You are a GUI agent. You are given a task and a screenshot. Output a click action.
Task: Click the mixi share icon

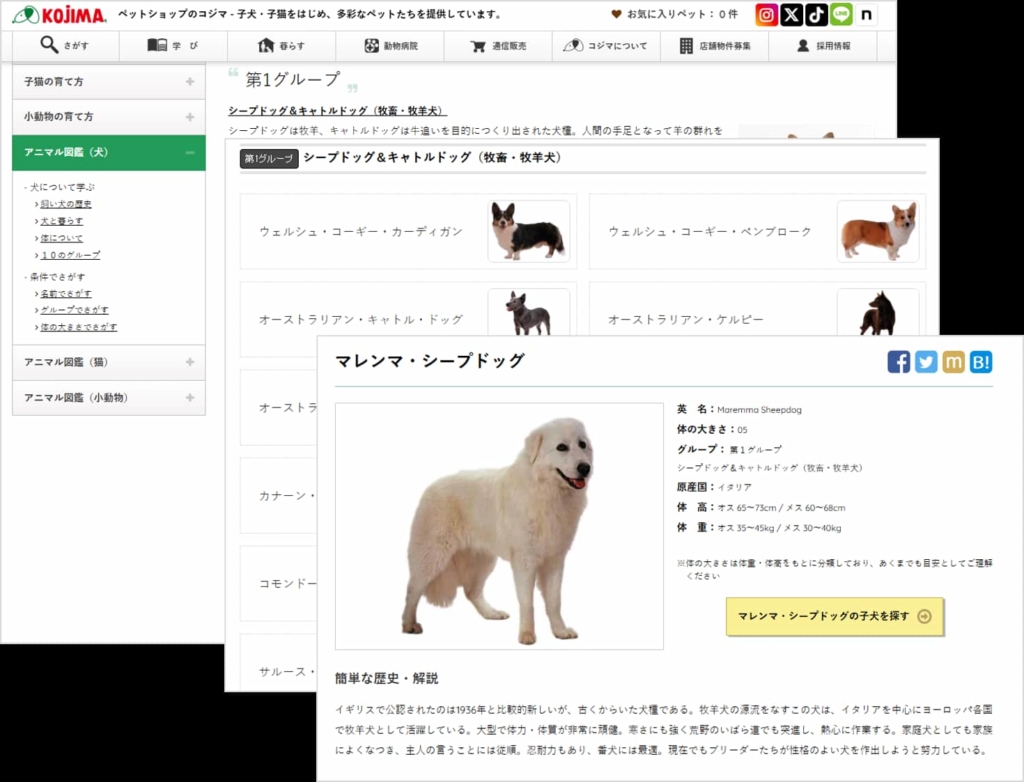point(953,362)
